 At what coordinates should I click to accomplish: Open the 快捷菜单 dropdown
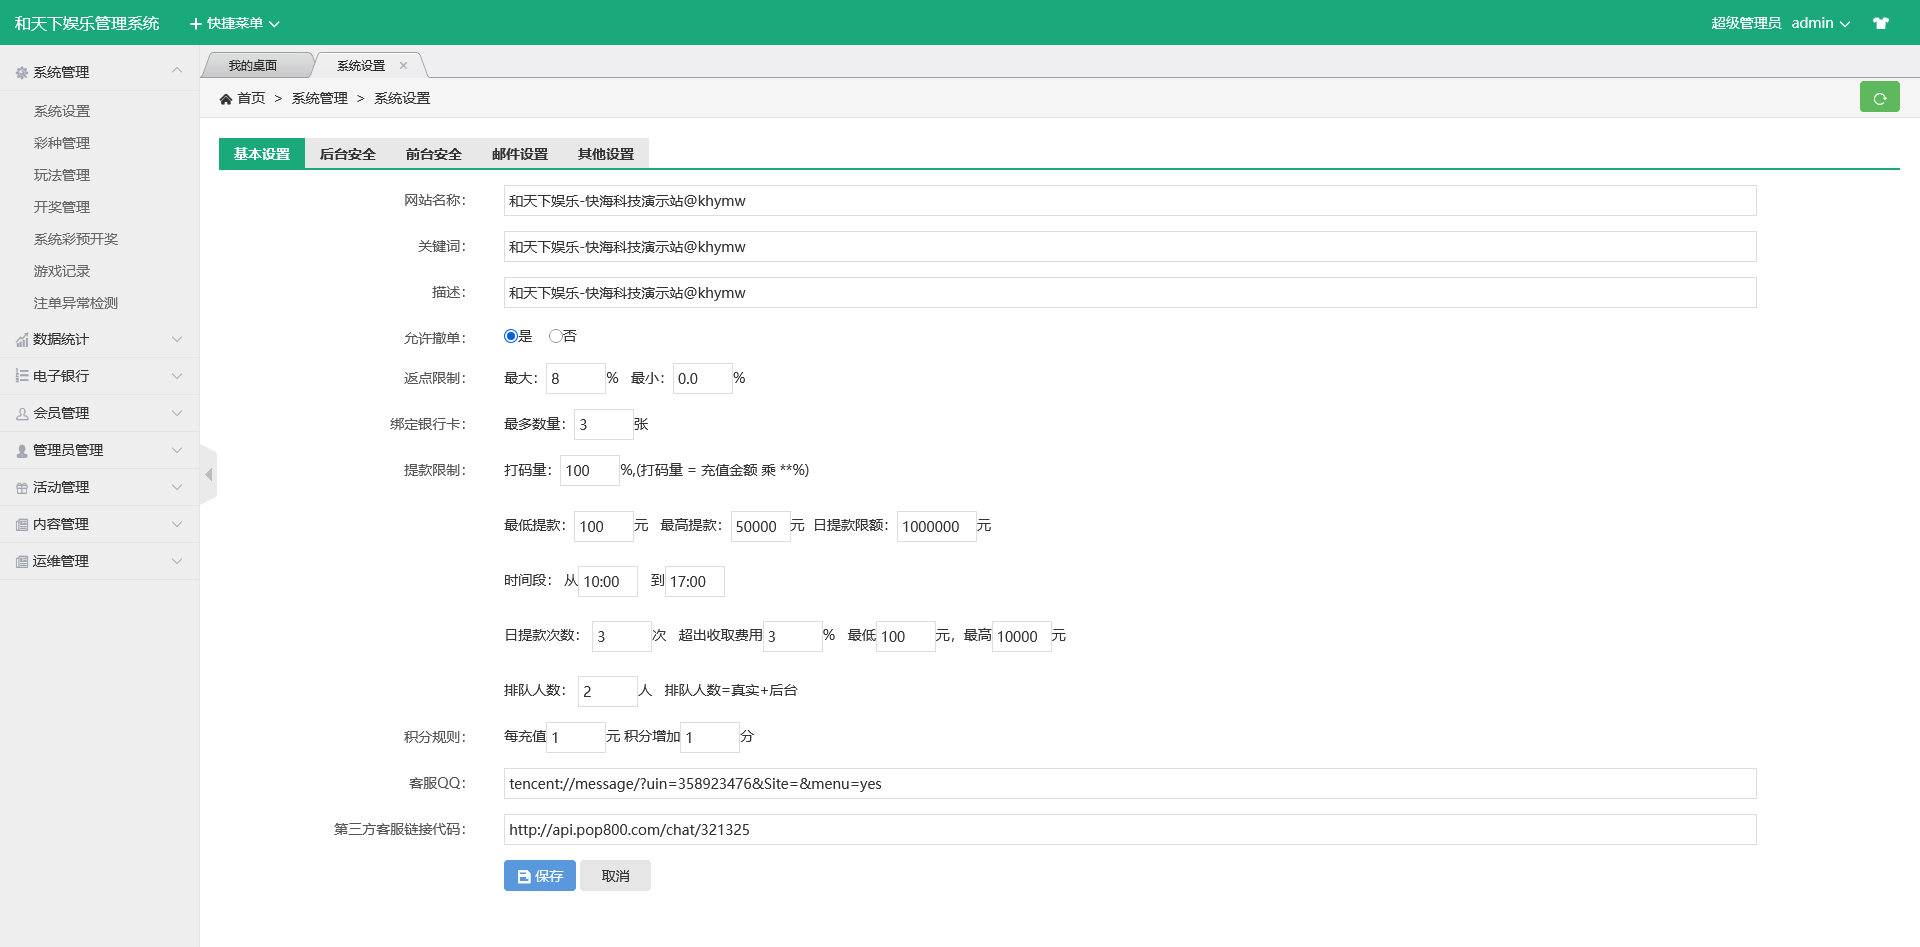235,23
